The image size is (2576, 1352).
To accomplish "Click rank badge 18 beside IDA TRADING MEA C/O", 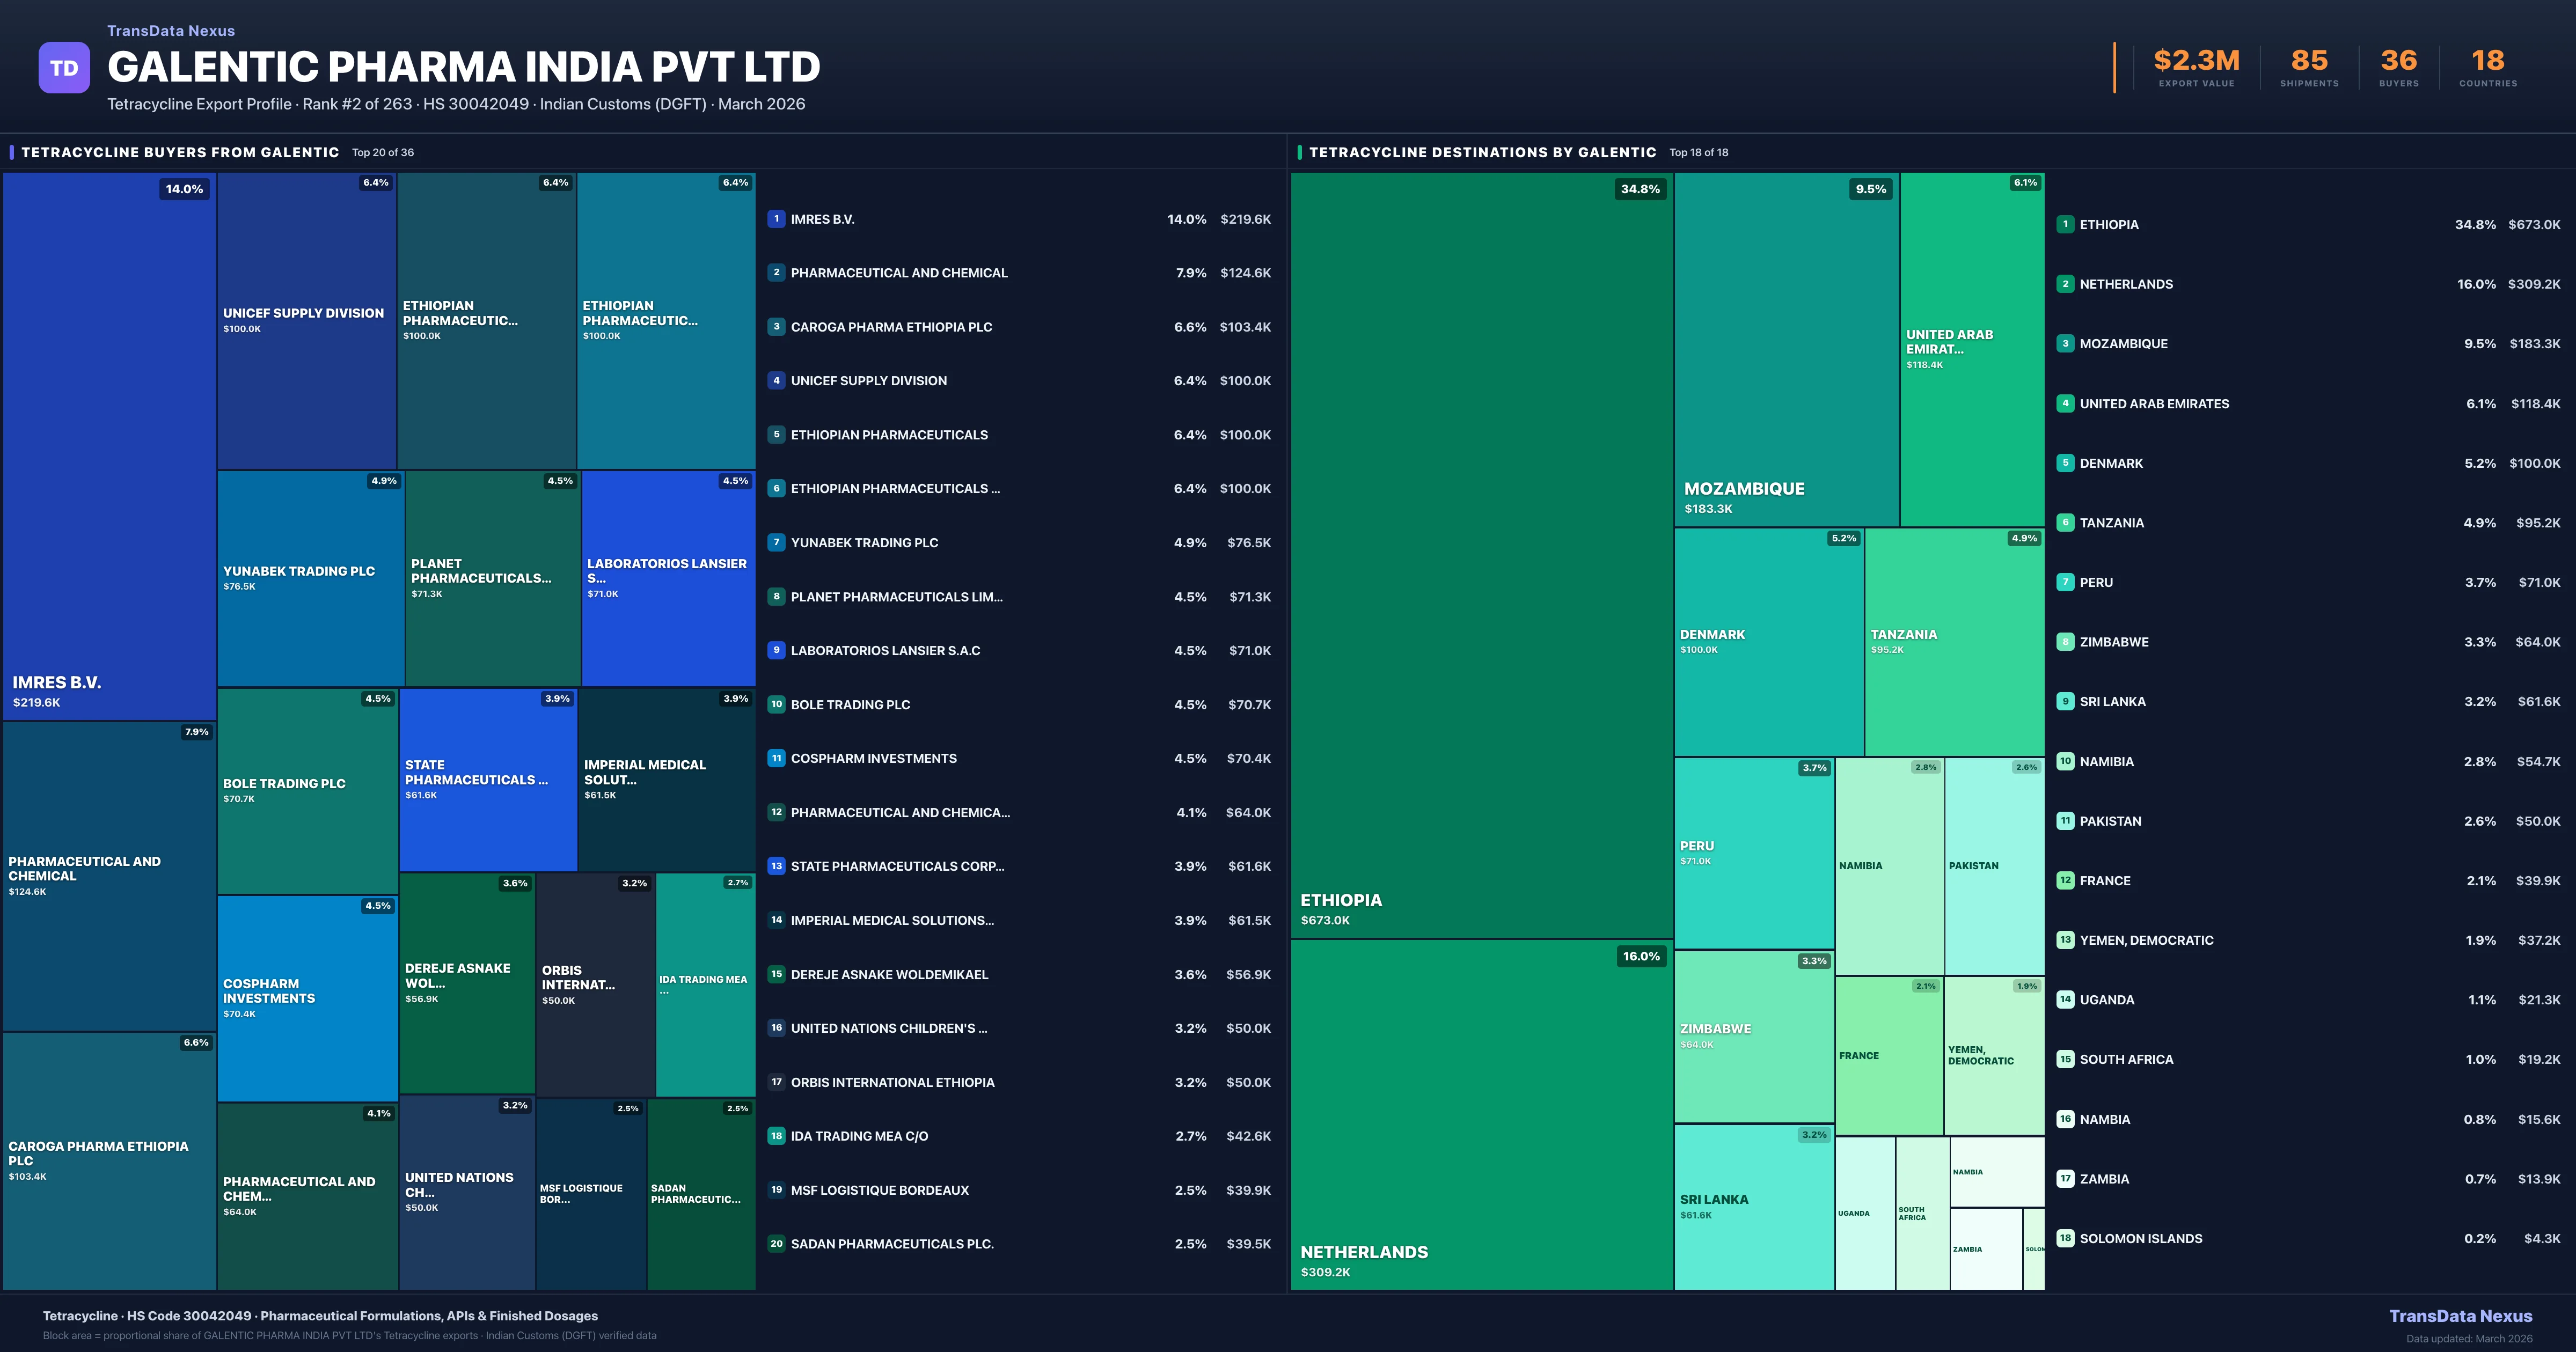I will point(776,1136).
